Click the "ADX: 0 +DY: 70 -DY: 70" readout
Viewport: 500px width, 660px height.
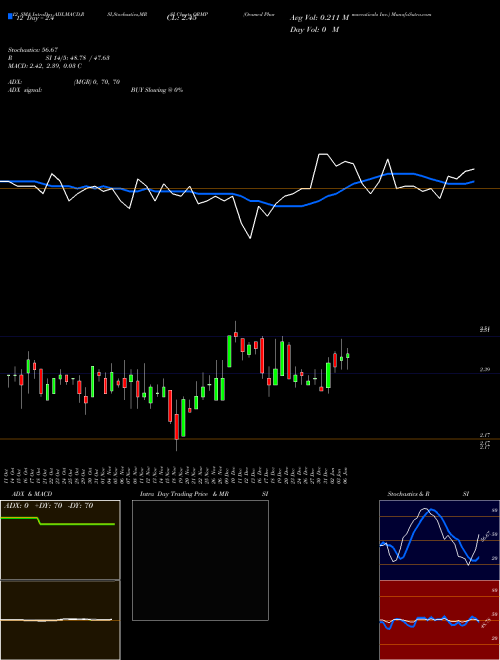click(x=48, y=506)
